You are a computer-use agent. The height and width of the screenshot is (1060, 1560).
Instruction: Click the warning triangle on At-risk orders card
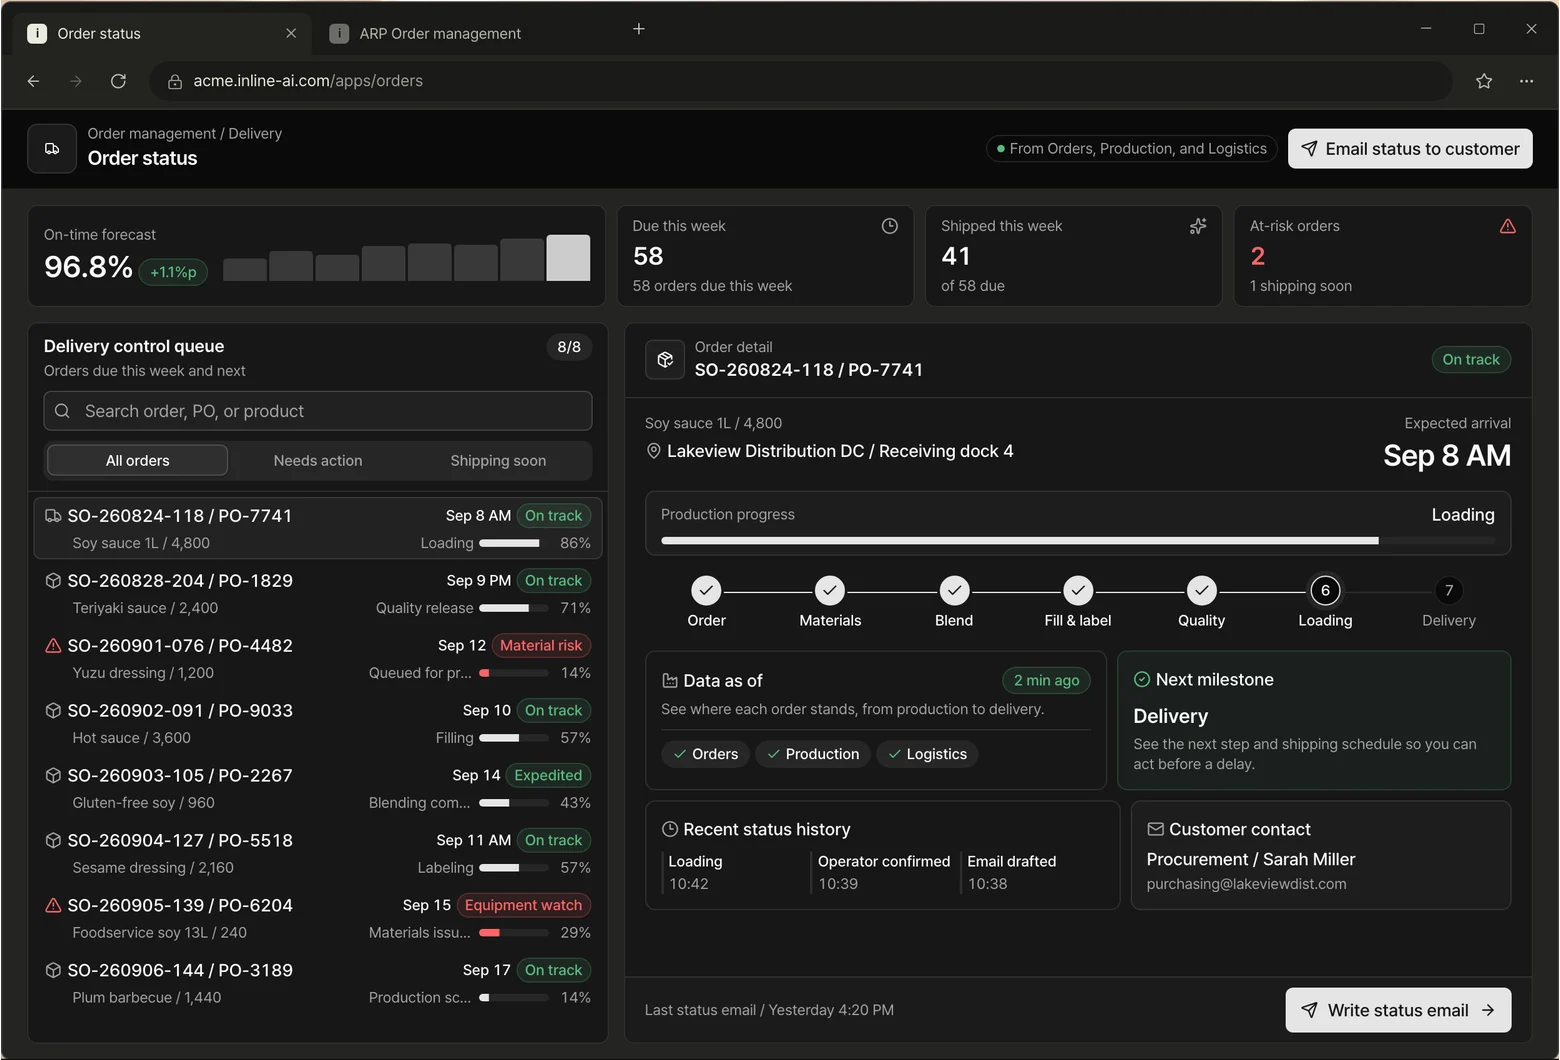pos(1508,226)
